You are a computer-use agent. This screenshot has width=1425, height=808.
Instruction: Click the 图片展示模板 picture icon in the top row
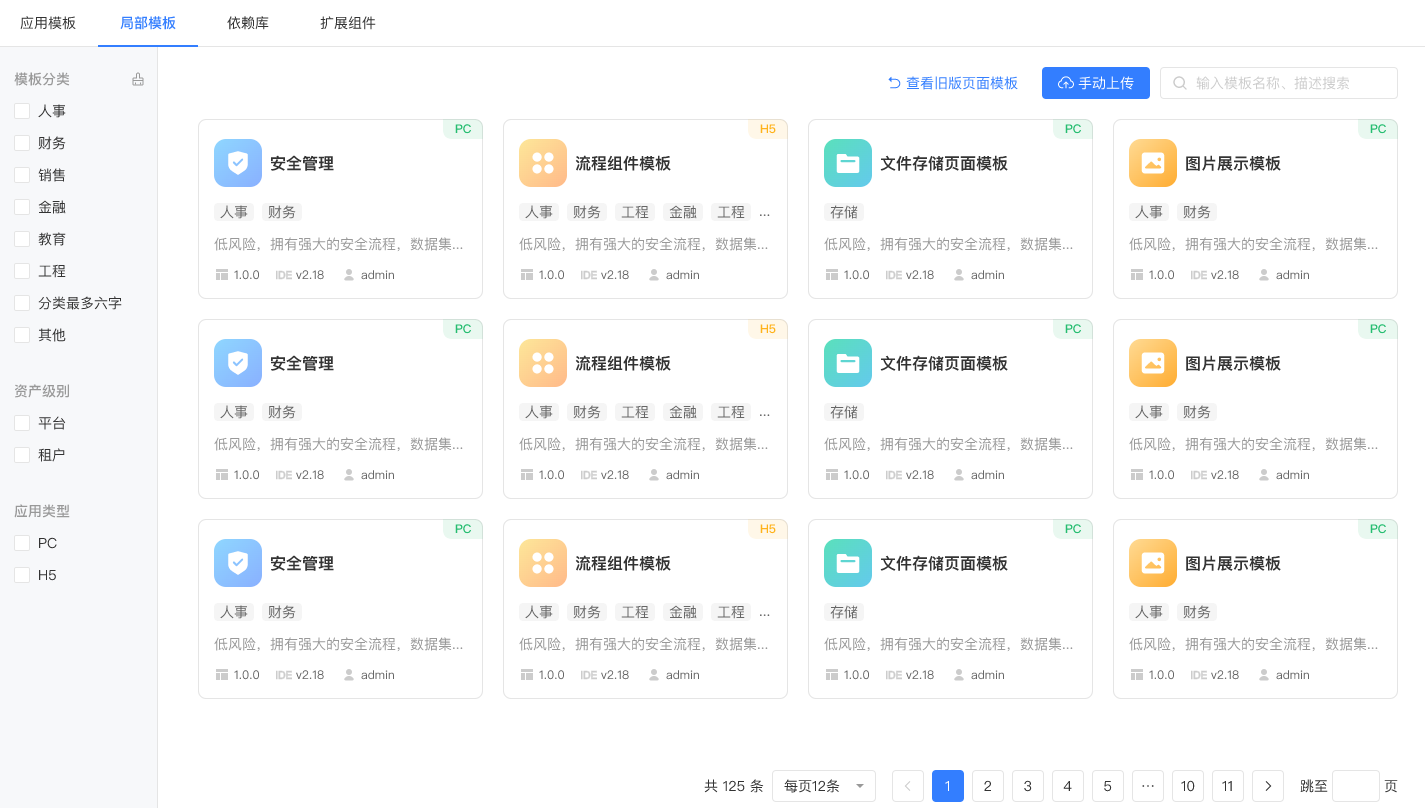pos(1153,163)
